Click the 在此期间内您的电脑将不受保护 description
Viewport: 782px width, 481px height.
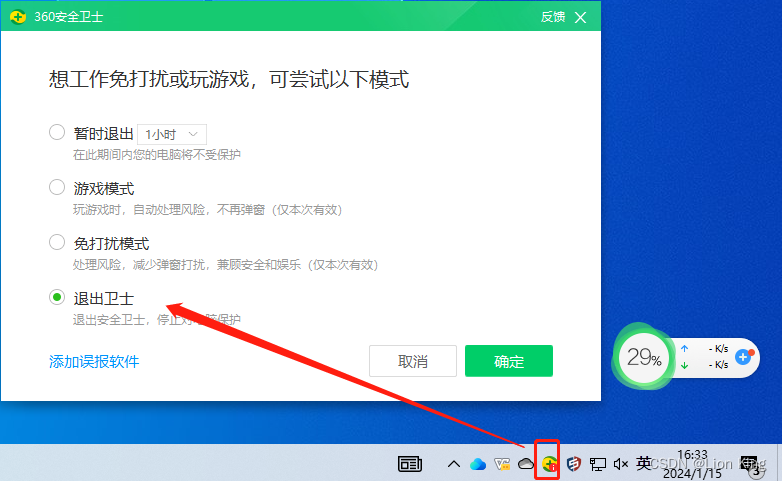coord(157,155)
